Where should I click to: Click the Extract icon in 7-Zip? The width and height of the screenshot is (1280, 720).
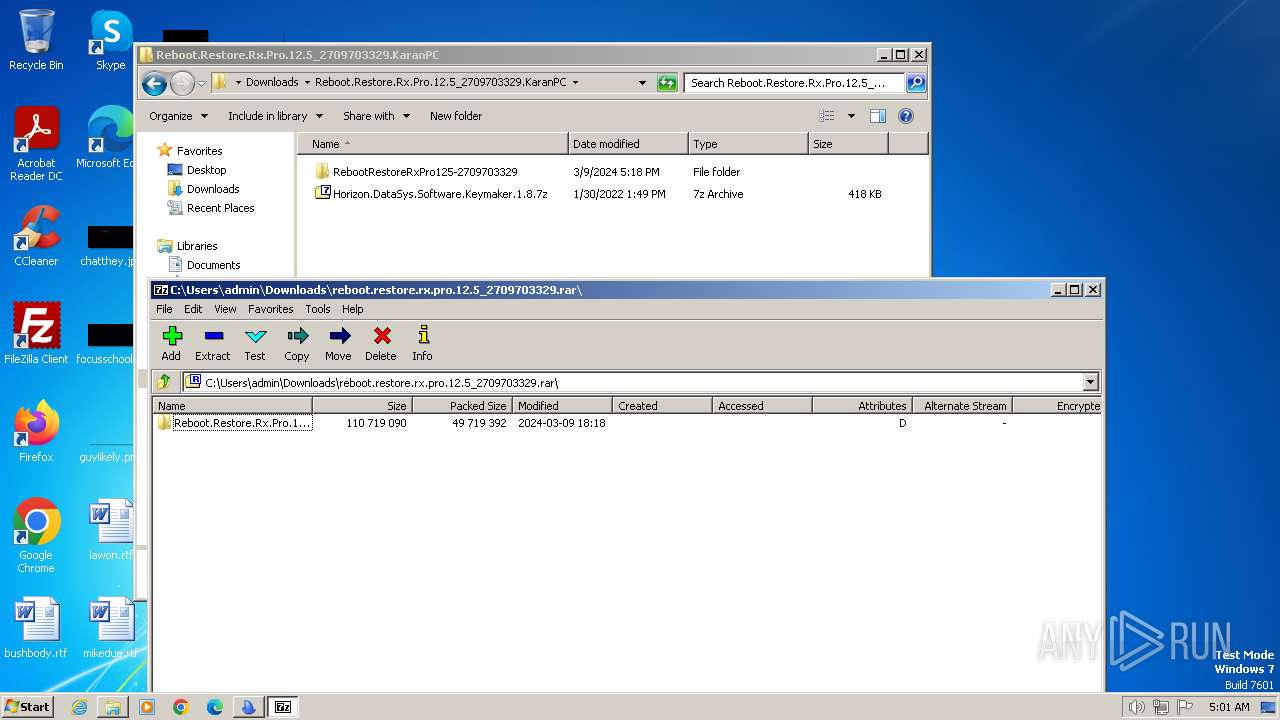tap(212, 343)
